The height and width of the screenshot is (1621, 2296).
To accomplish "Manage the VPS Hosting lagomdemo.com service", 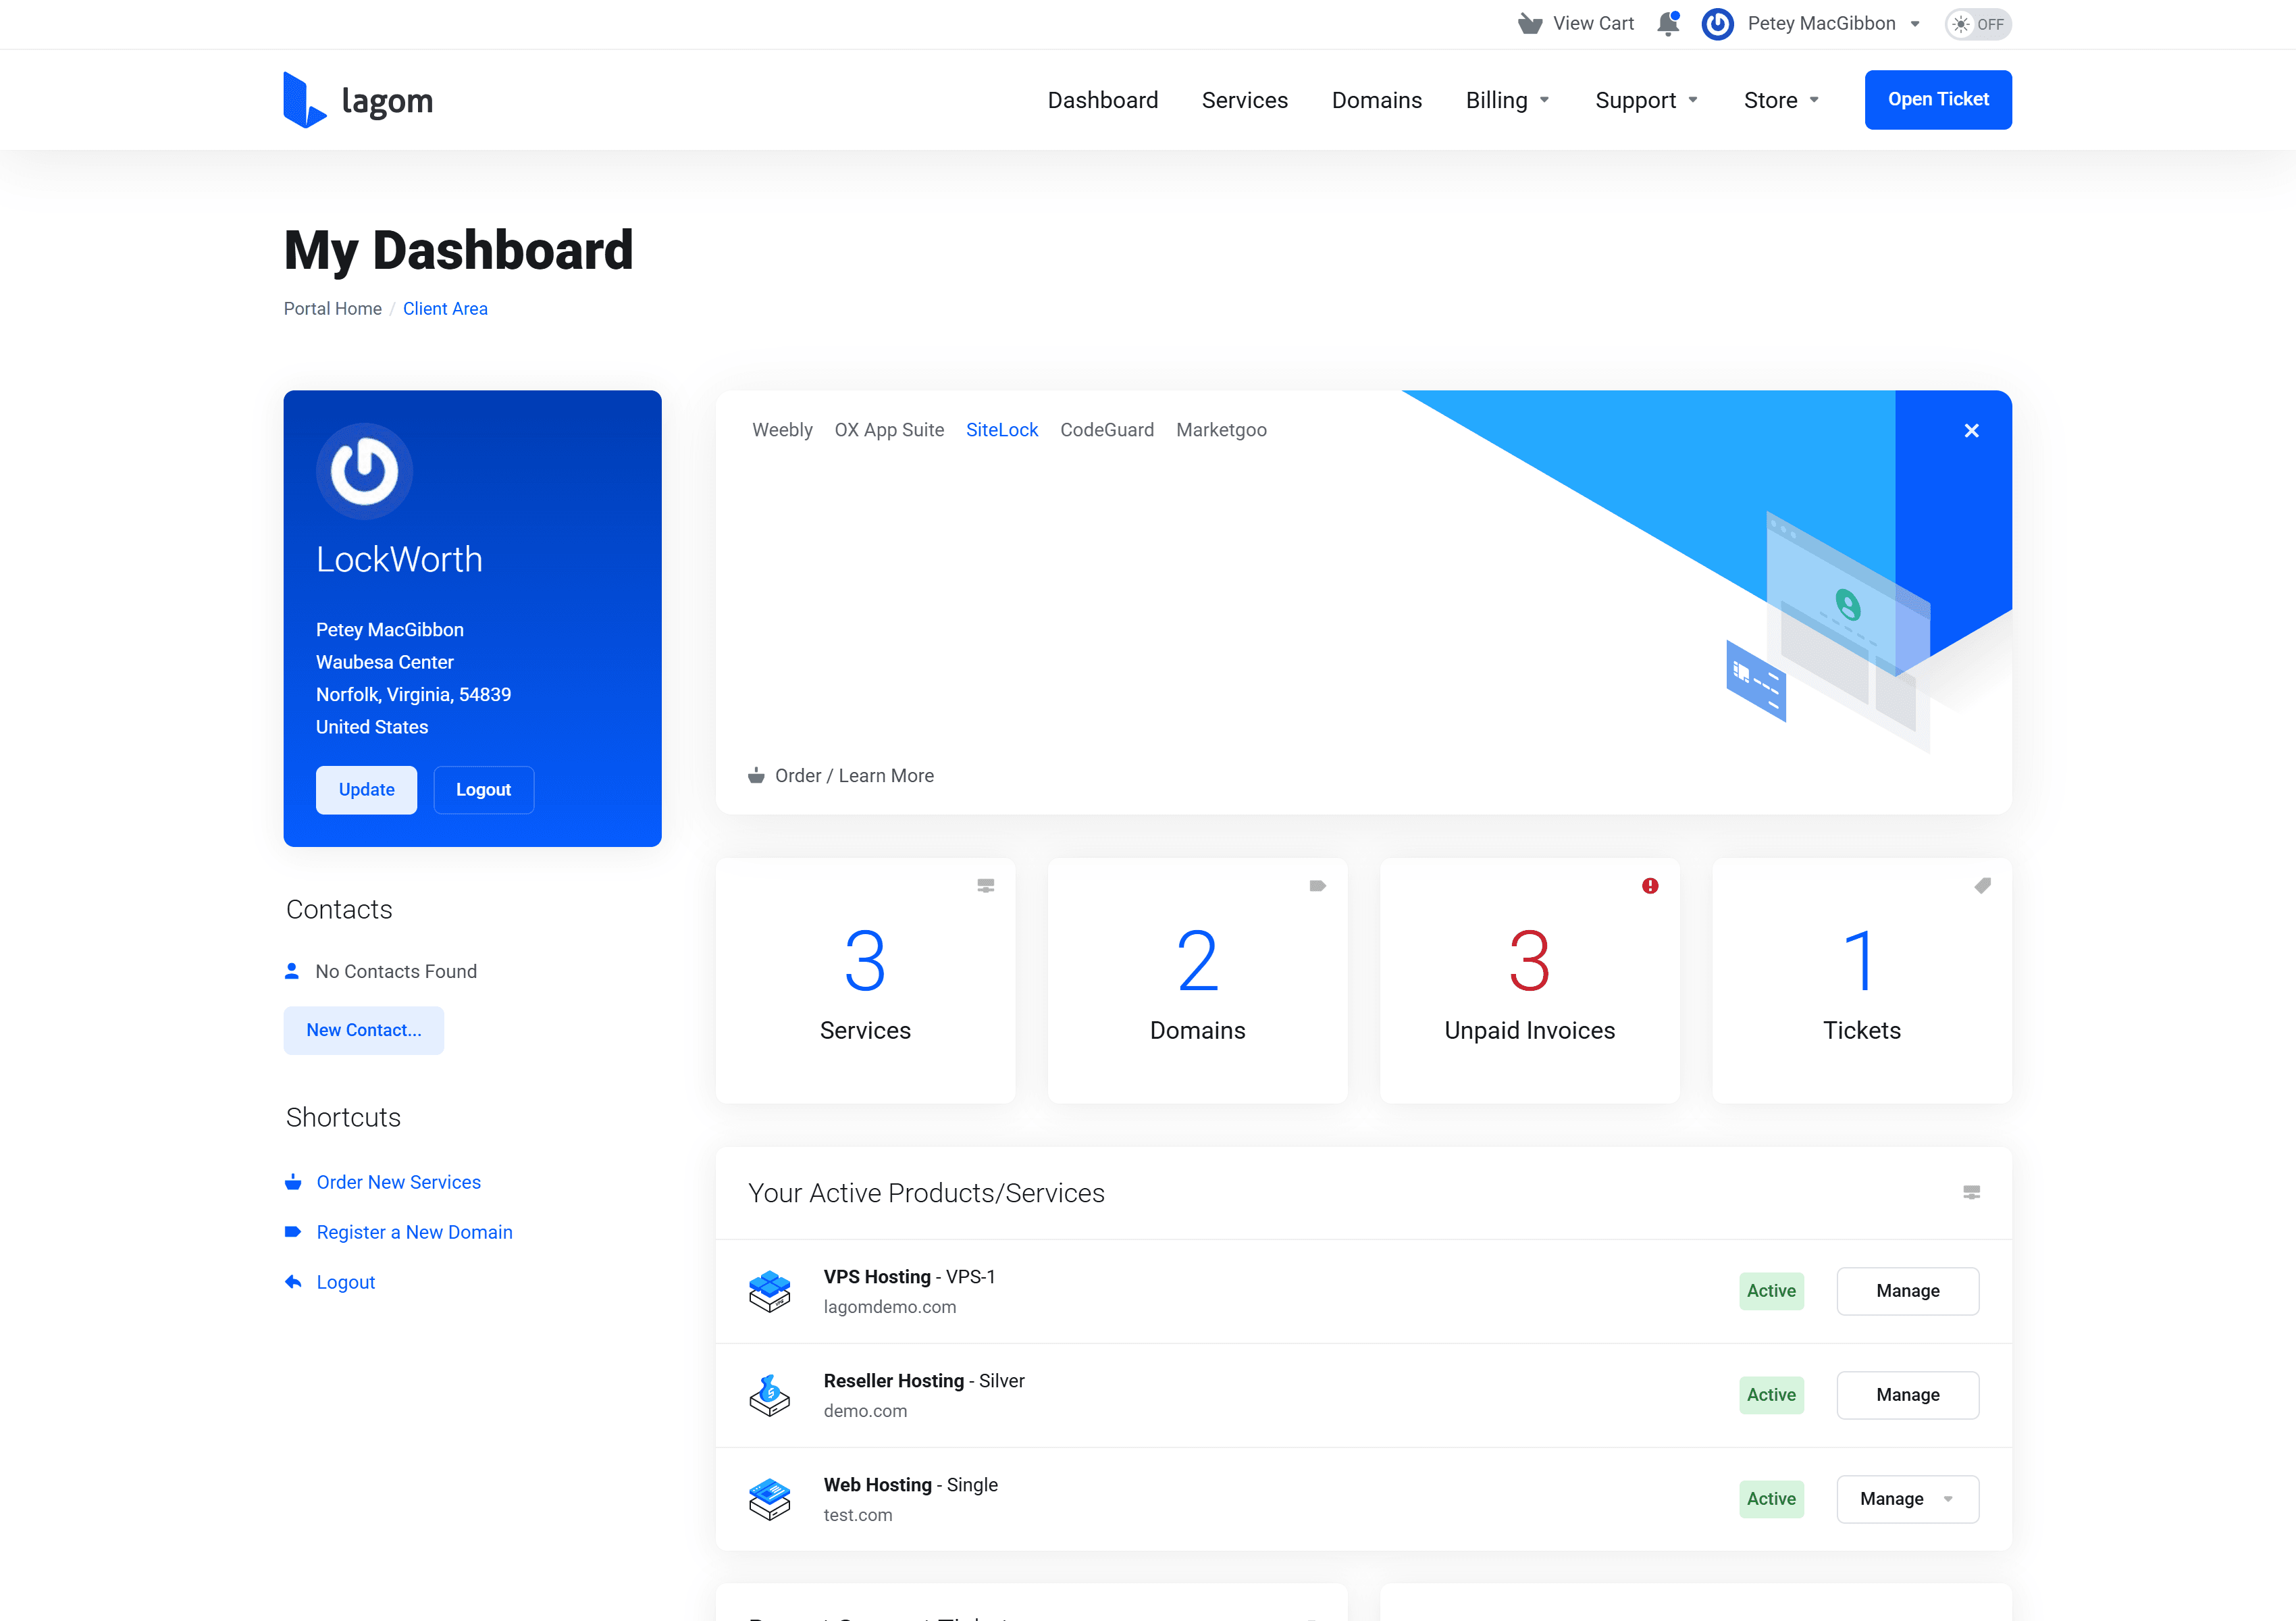I will [1907, 1291].
